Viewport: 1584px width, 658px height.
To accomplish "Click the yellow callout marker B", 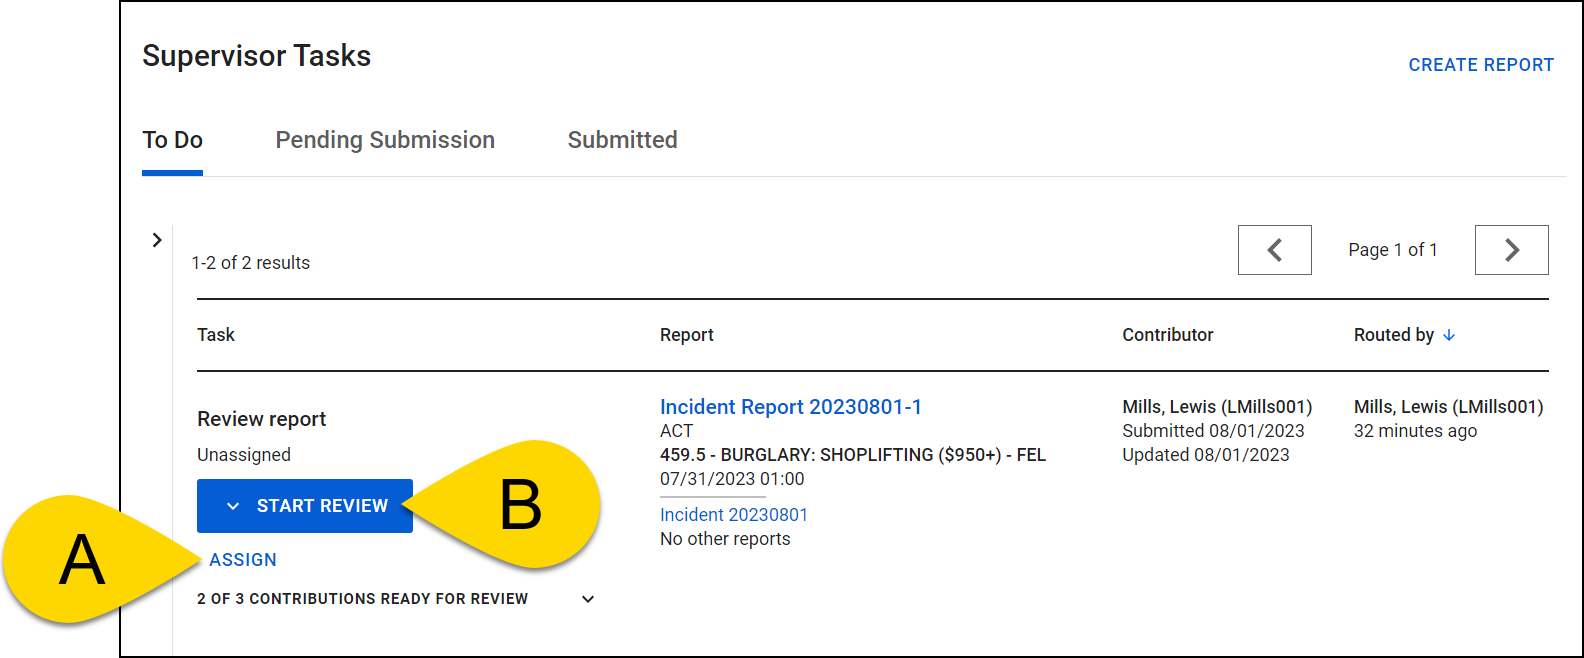I will point(520,505).
